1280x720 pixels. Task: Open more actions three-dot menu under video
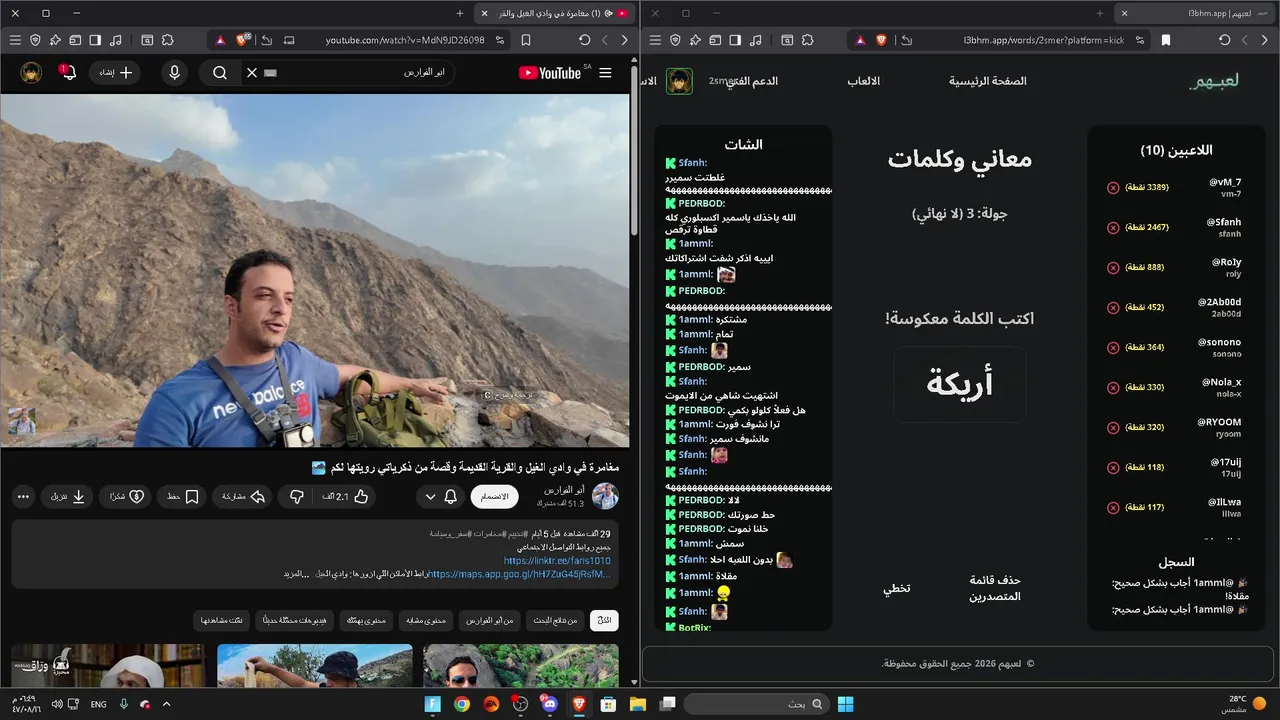(x=24, y=496)
